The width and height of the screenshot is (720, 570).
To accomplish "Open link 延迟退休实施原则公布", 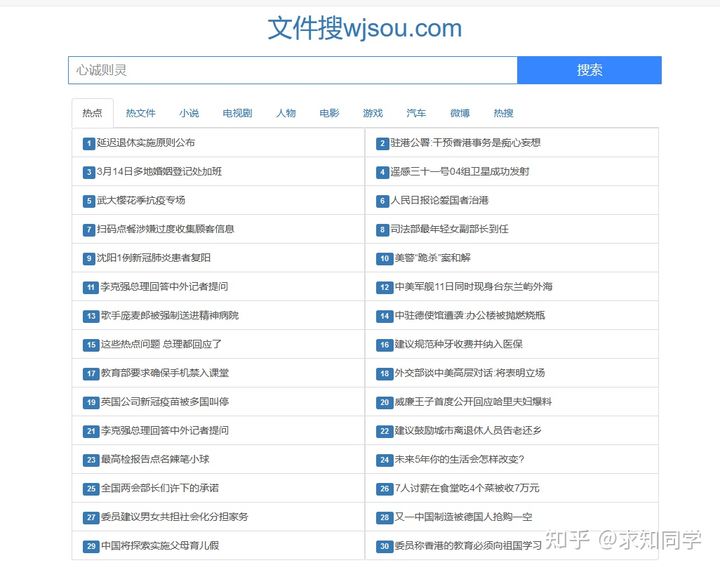I will click(x=146, y=143).
